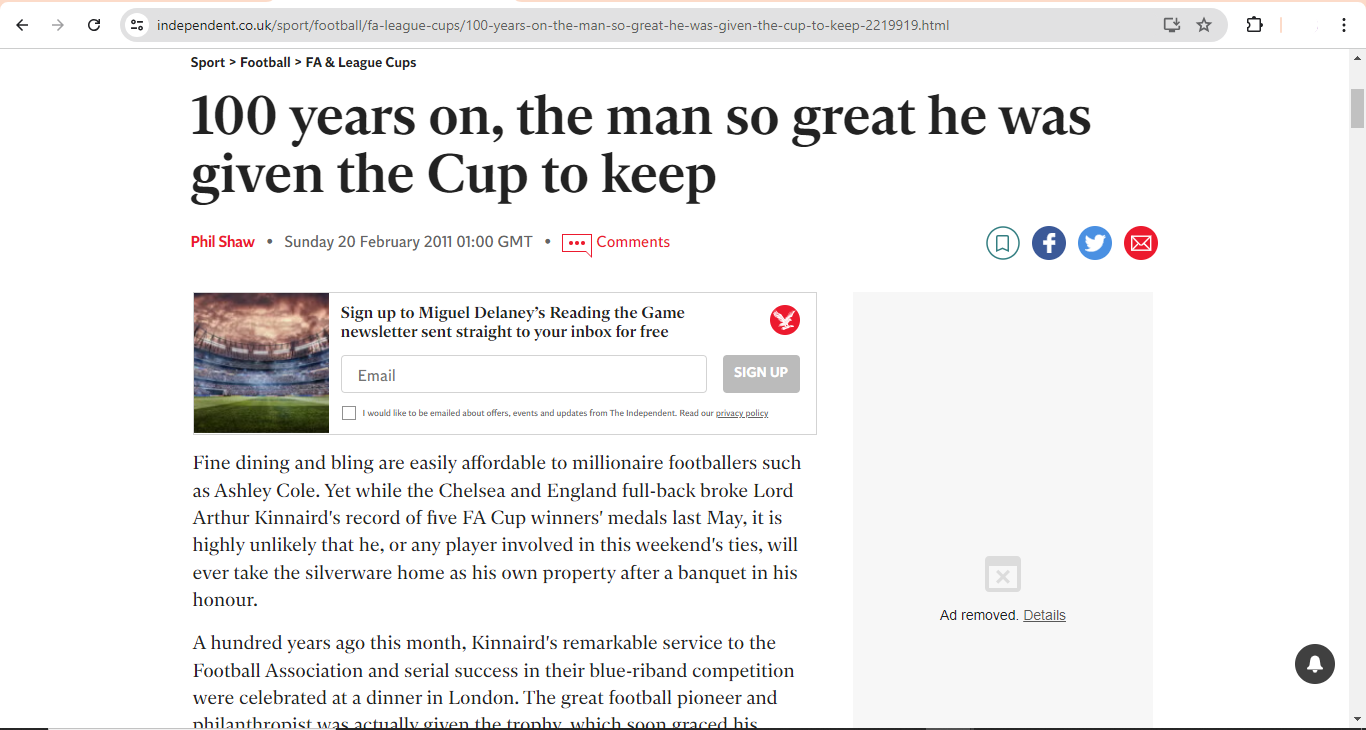Viewport: 1366px width, 730px height.
Task: Click the install app icon in the address bar
Action: [1172, 25]
